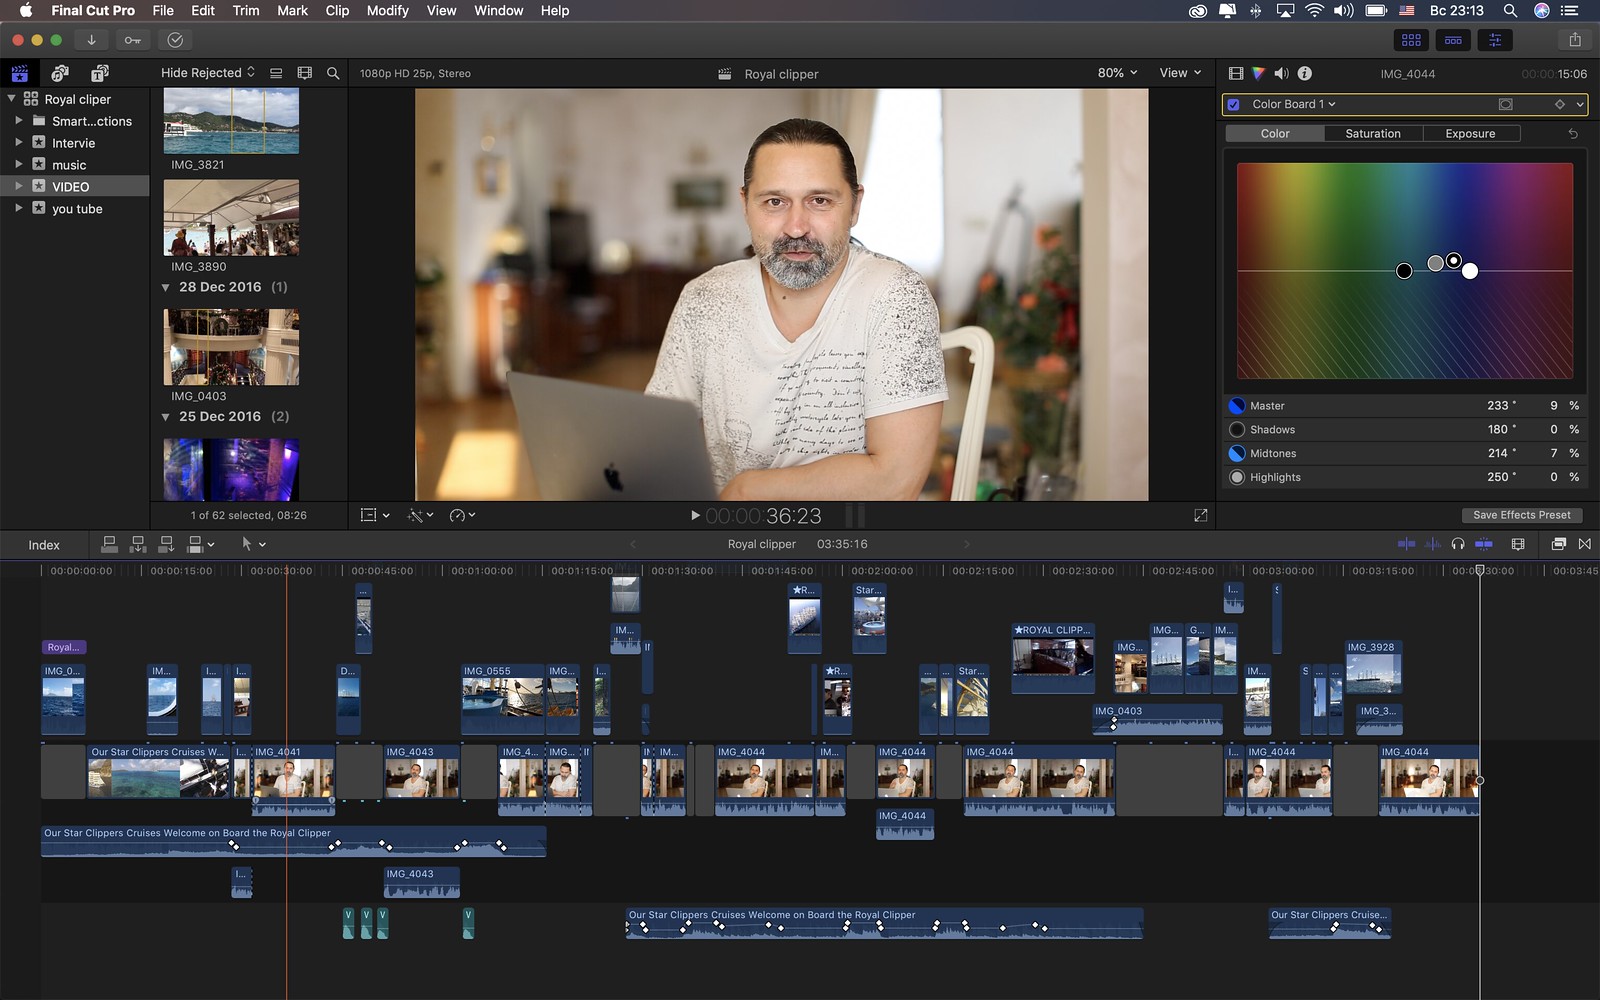Switch to the Exposure tab
Screen dimensions: 1600x1000
(x=1470, y=134)
